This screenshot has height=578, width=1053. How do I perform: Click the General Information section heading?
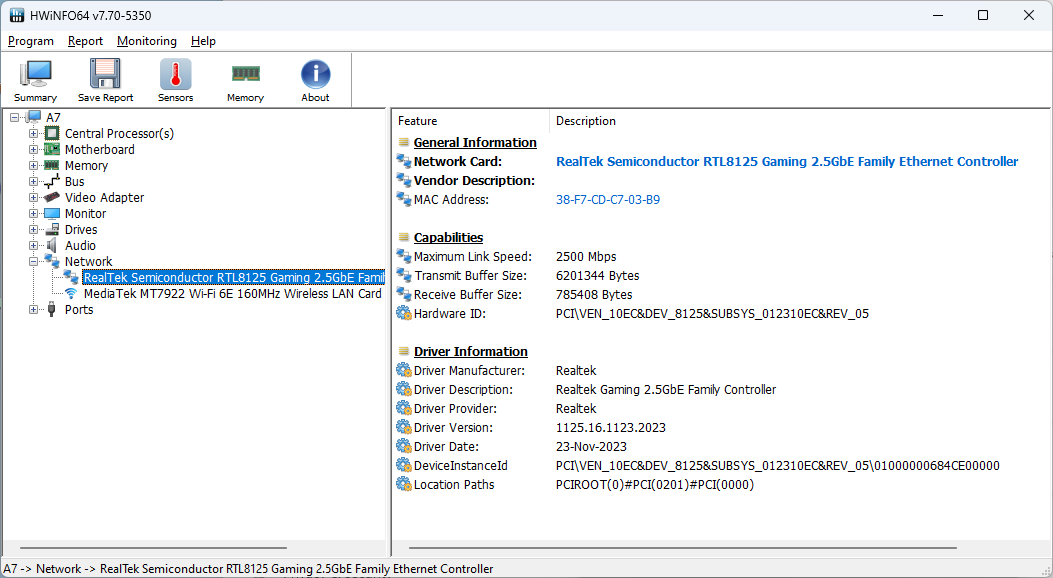pos(475,142)
